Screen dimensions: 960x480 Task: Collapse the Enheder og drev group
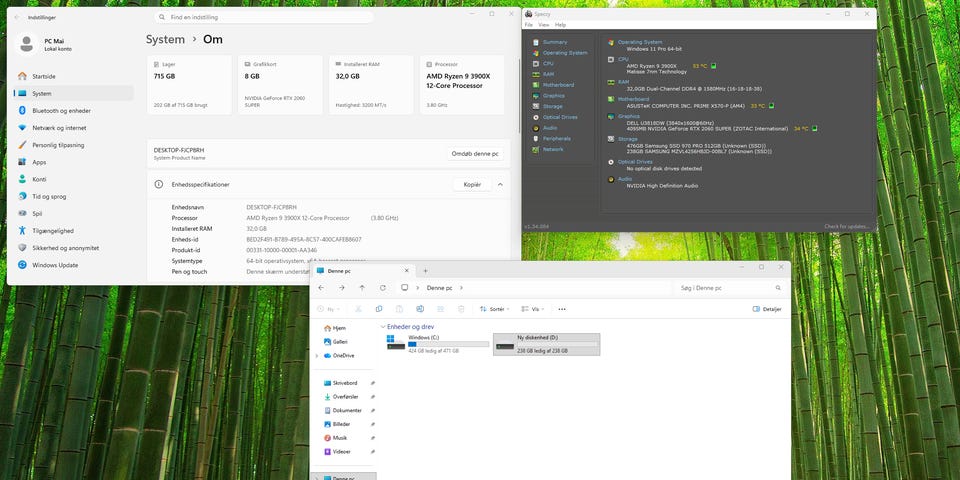pos(383,327)
